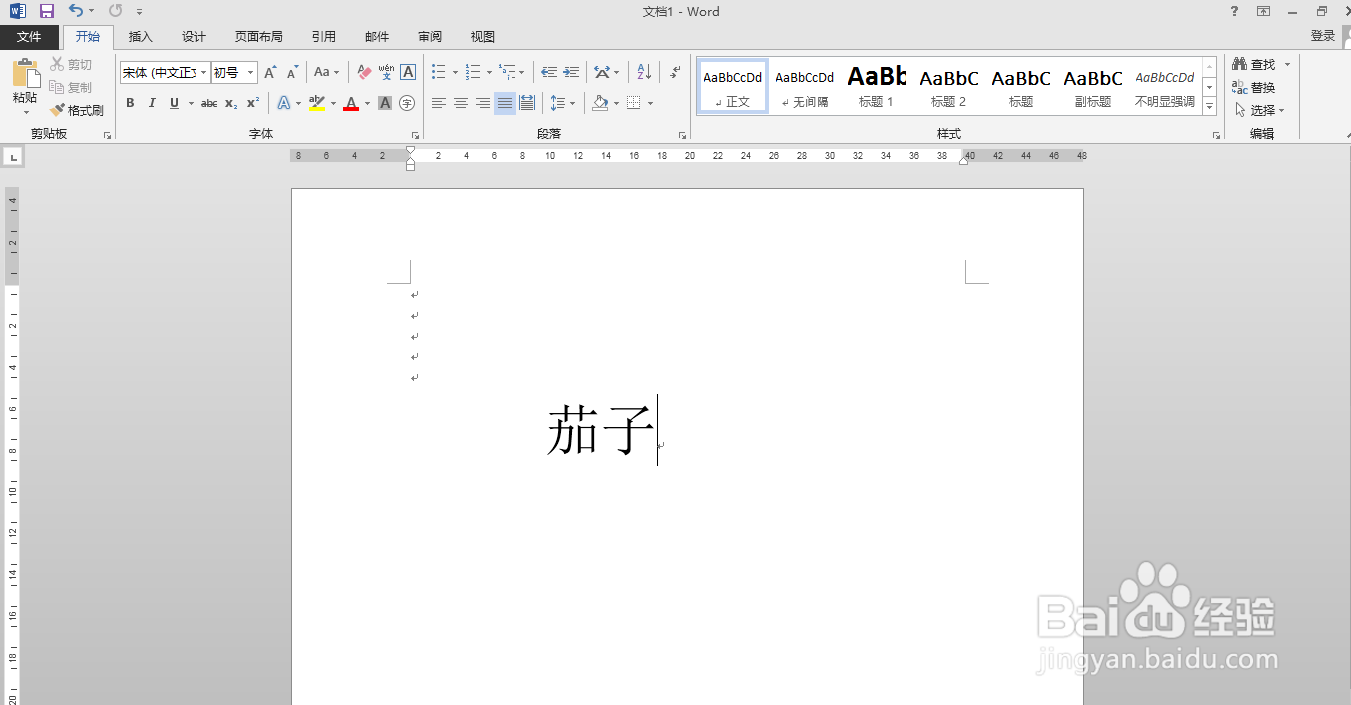Open the borders dropdown arrow
This screenshot has width=1351, height=705.
point(650,103)
